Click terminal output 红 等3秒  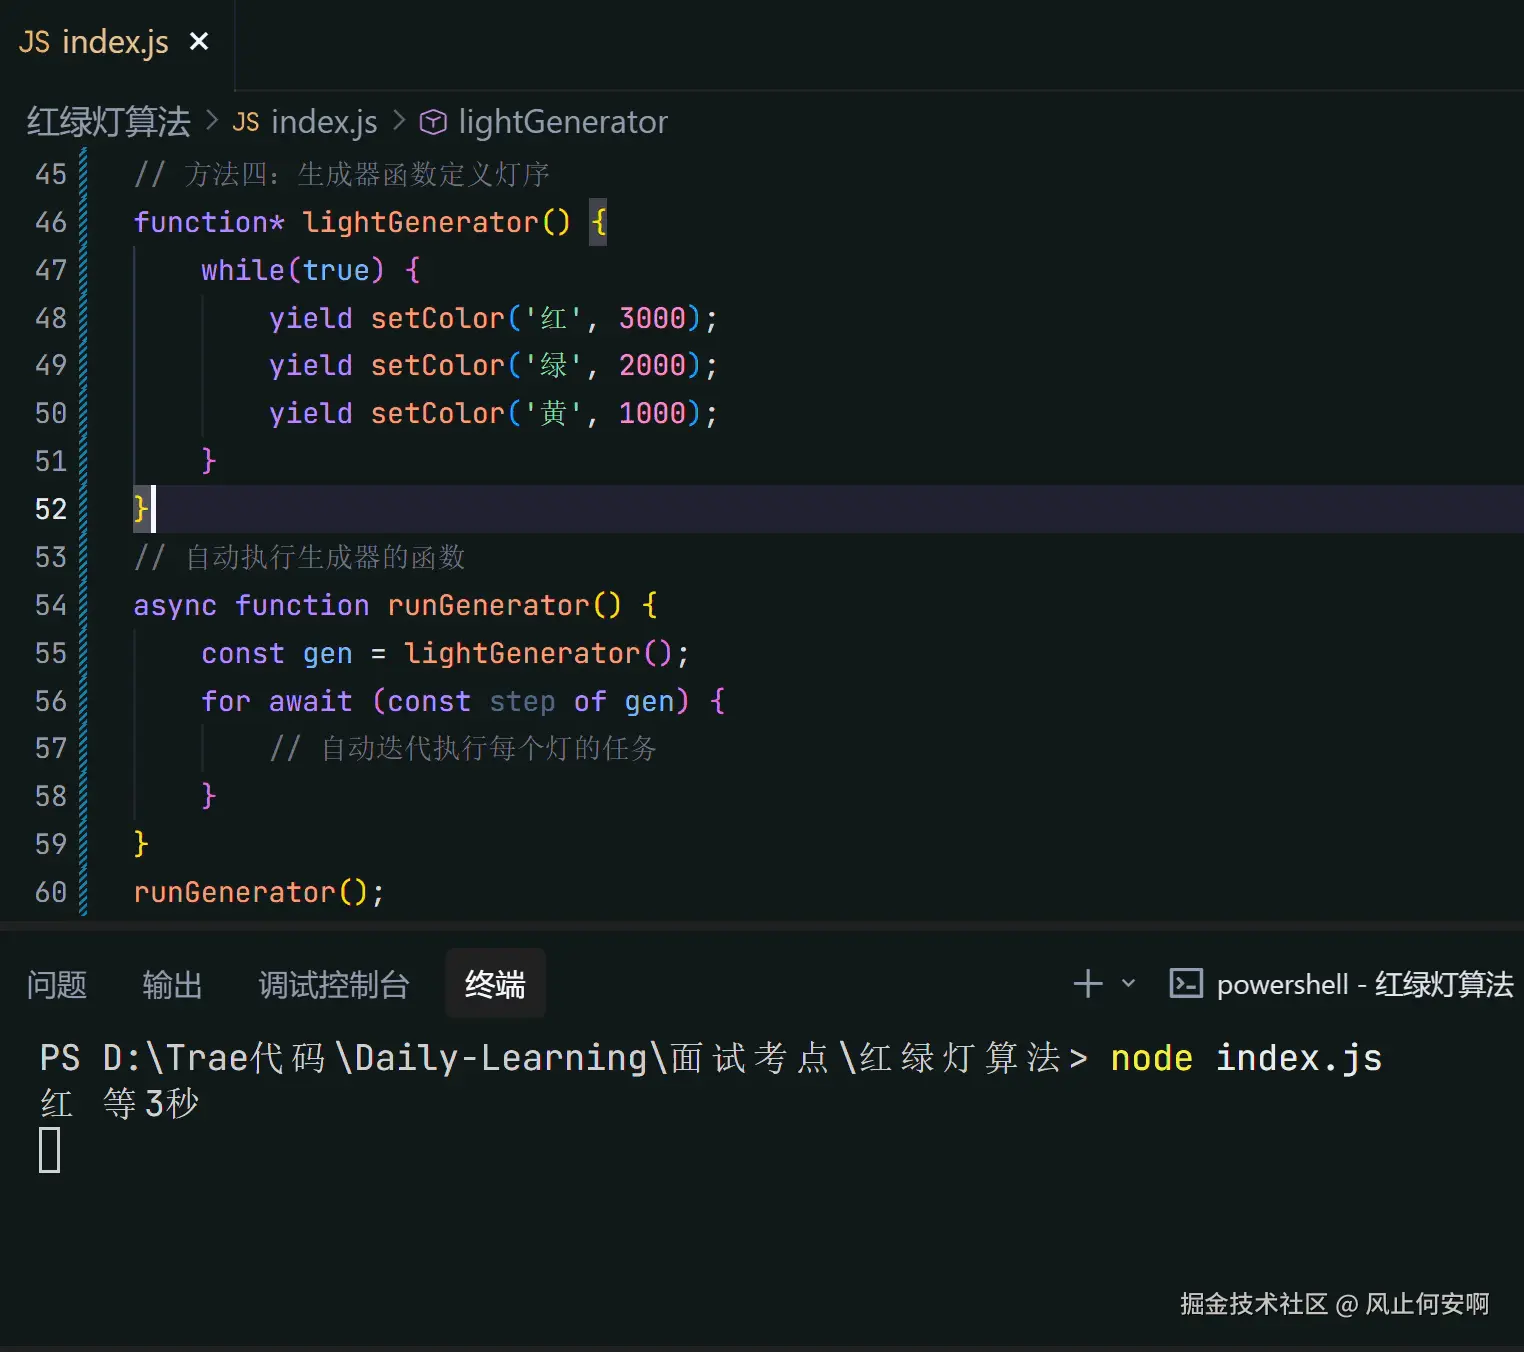coord(120,1104)
